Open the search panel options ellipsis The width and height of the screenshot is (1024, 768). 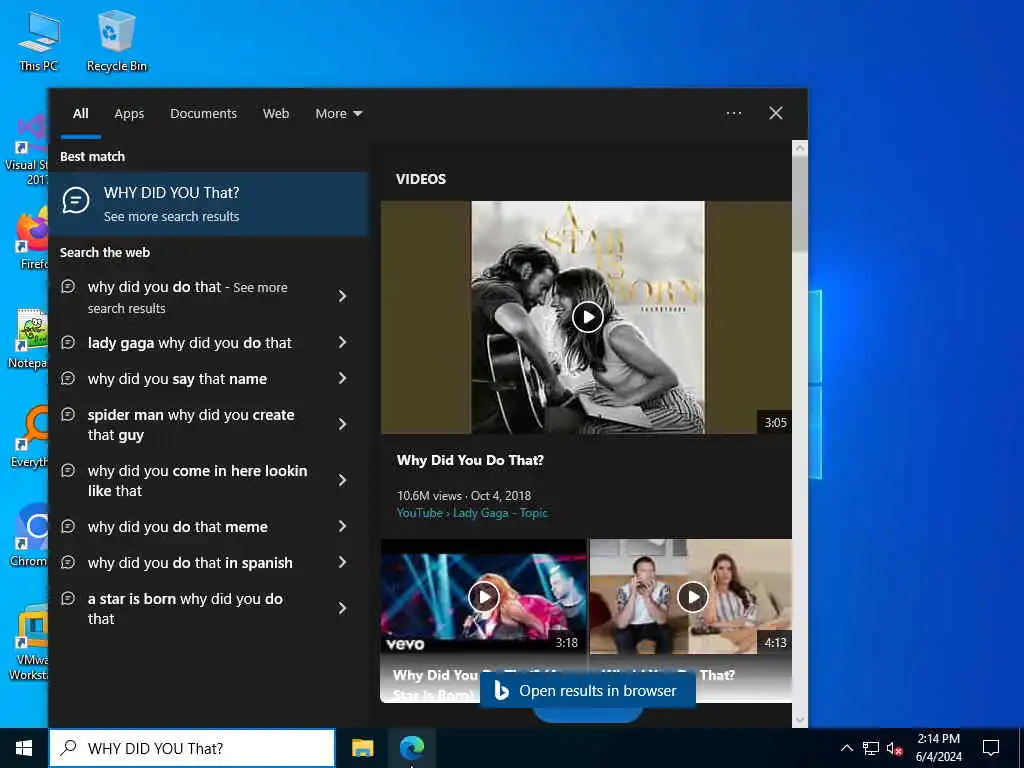point(733,114)
